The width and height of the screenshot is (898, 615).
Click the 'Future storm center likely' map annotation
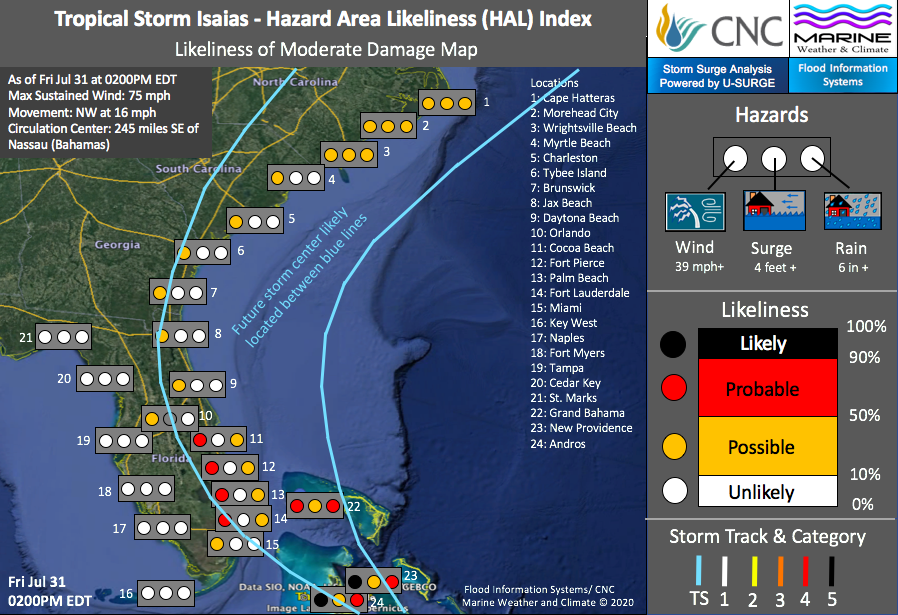pos(290,271)
